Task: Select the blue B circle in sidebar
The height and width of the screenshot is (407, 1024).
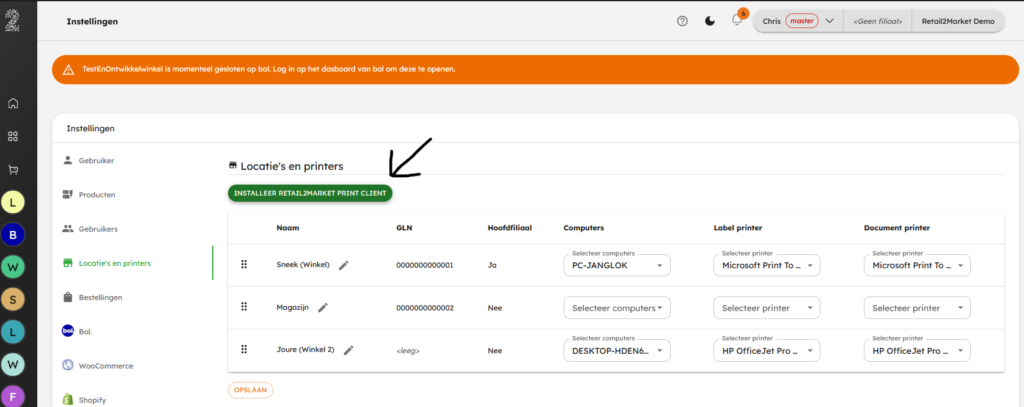Action: pos(12,235)
